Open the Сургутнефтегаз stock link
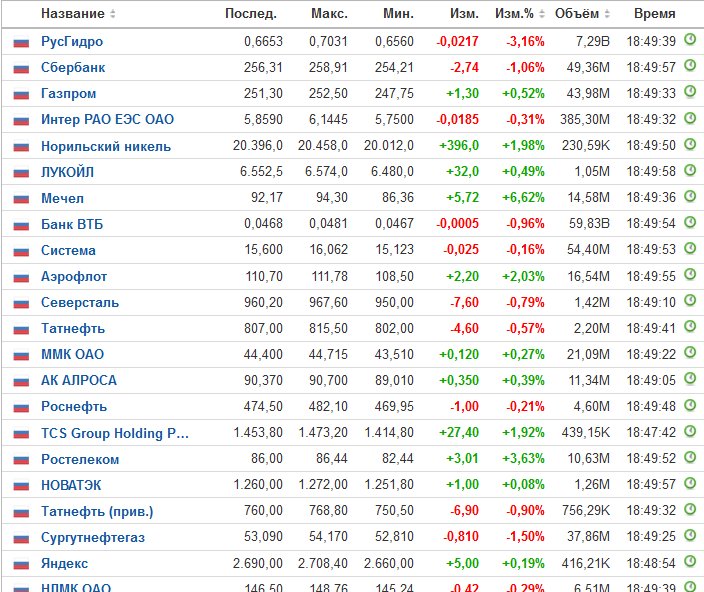This screenshot has width=704, height=592. (x=93, y=538)
